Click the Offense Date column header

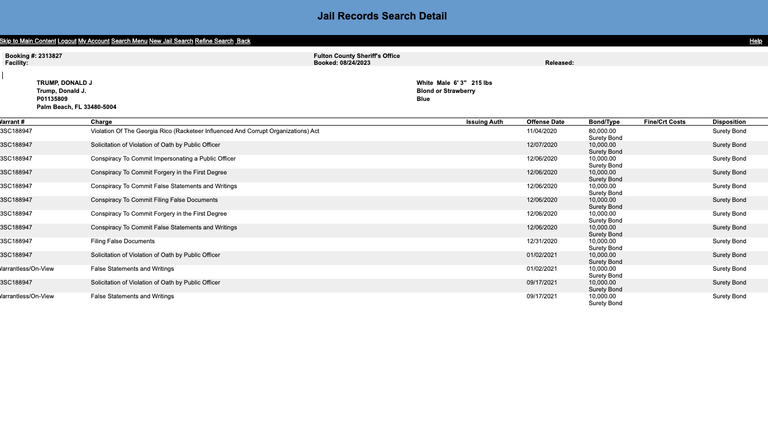pyautogui.click(x=545, y=122)
